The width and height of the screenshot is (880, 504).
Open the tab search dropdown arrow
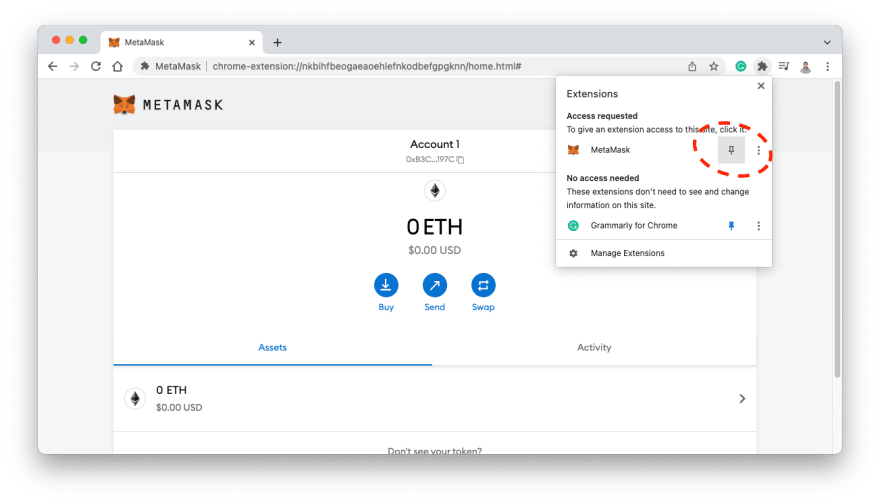pos(827,42)
